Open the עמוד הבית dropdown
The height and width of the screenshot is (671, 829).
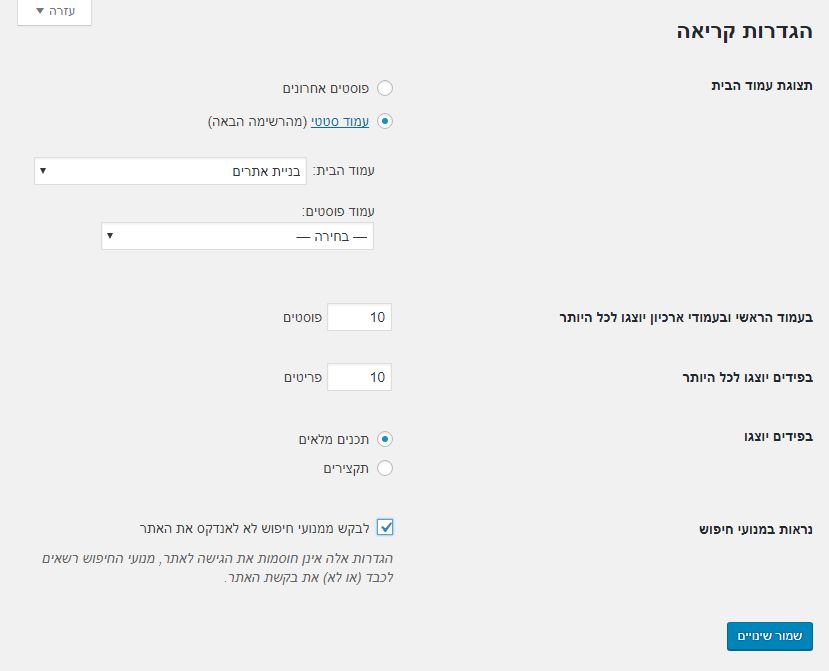tap(170, 171)
